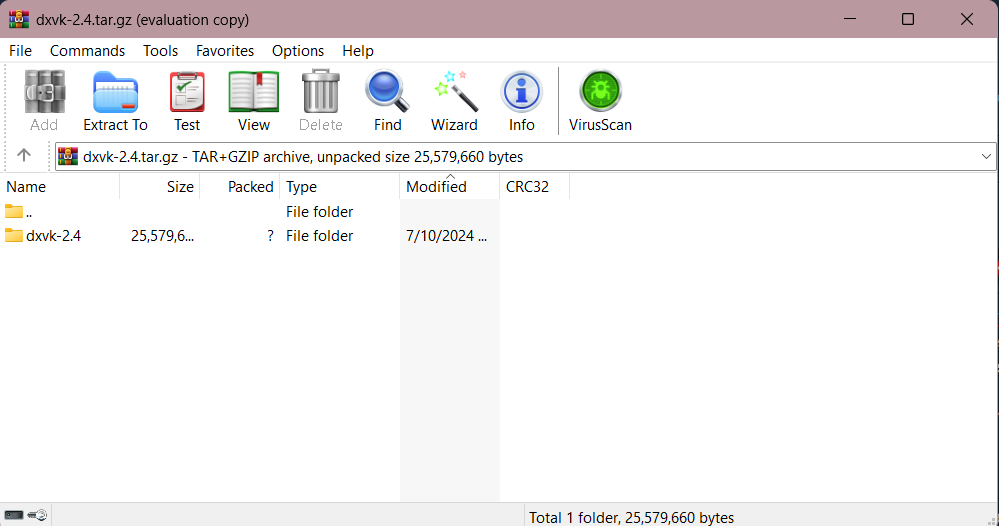Screen dimensions: 999x526
Task: Sort by the Packed column header
Action: pyautogui.click(x=240, y=187)
